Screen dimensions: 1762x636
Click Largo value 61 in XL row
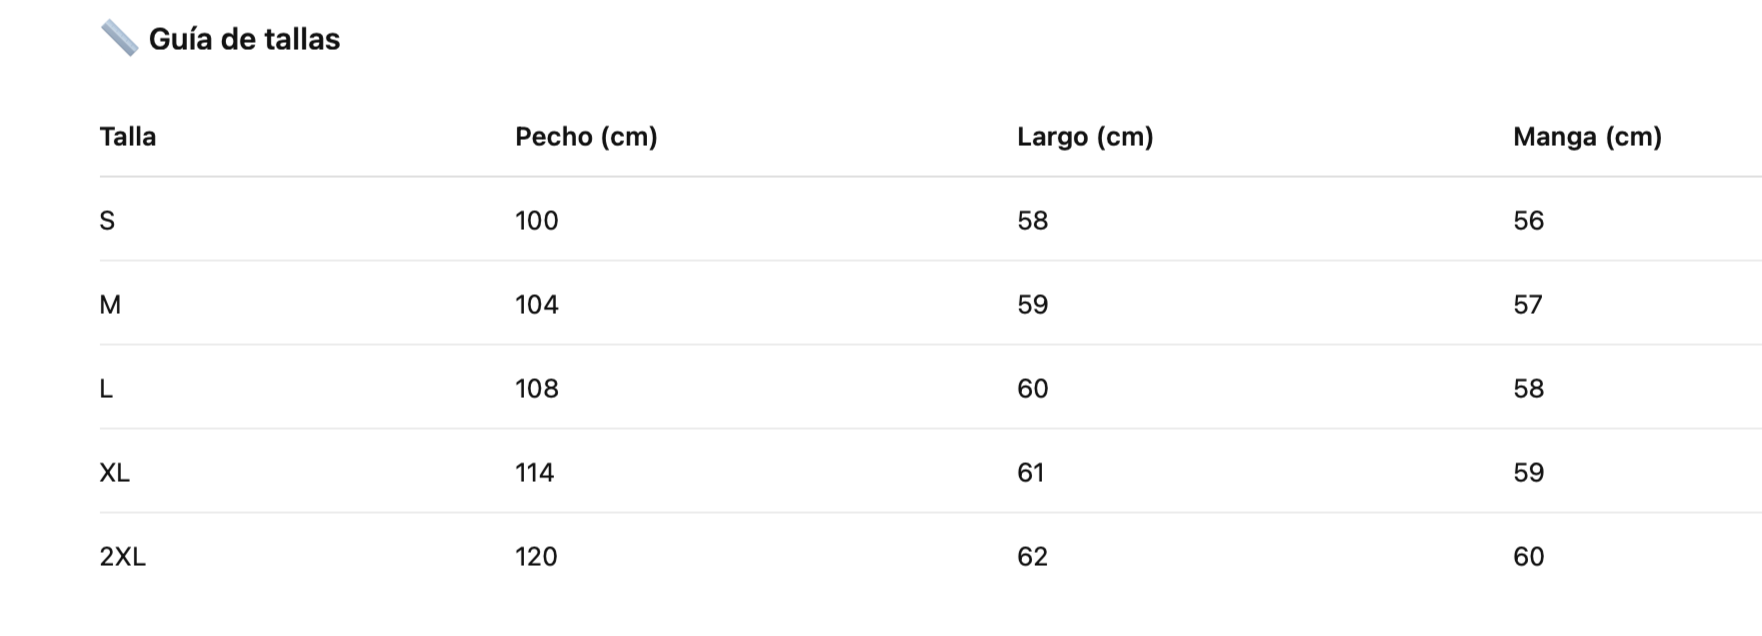point(1031,472)
